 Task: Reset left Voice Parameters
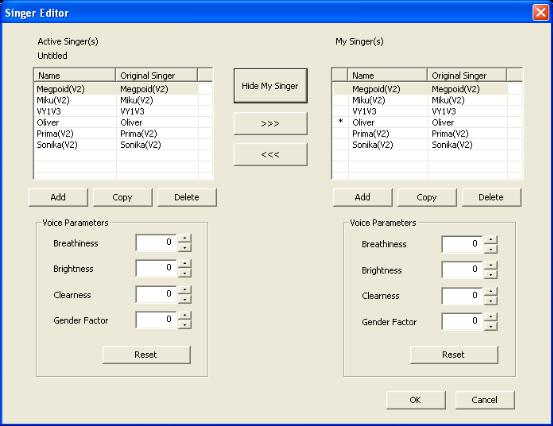[146, 354]
